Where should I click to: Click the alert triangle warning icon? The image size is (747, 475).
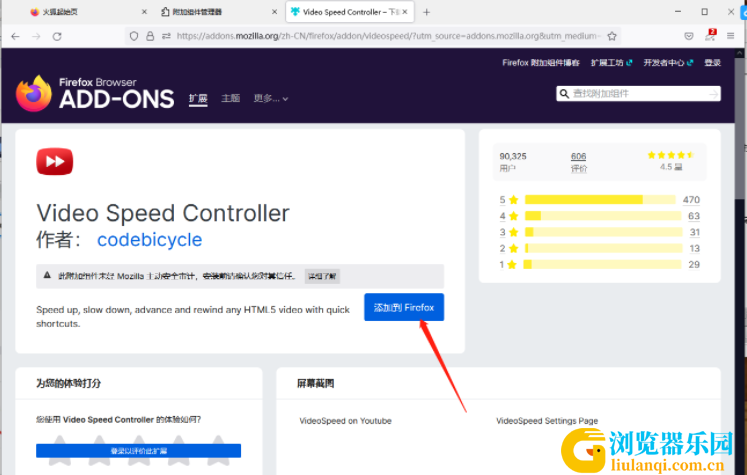47,275
